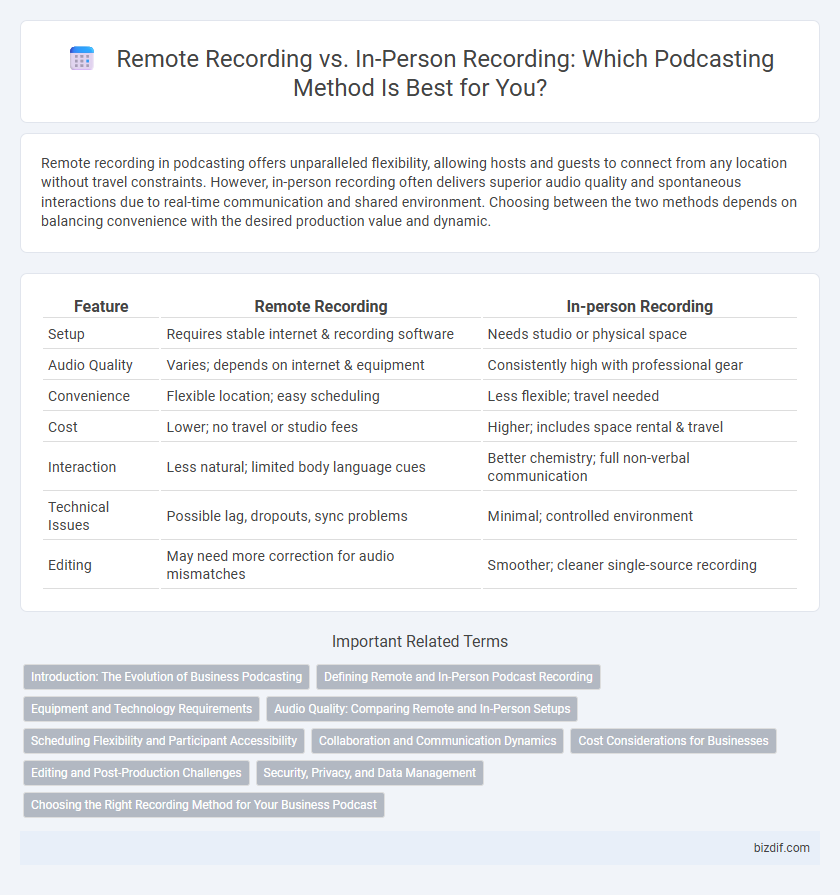The image size is (840, 895).
Task: Click the 'Feature' column header
Action: 101,307
